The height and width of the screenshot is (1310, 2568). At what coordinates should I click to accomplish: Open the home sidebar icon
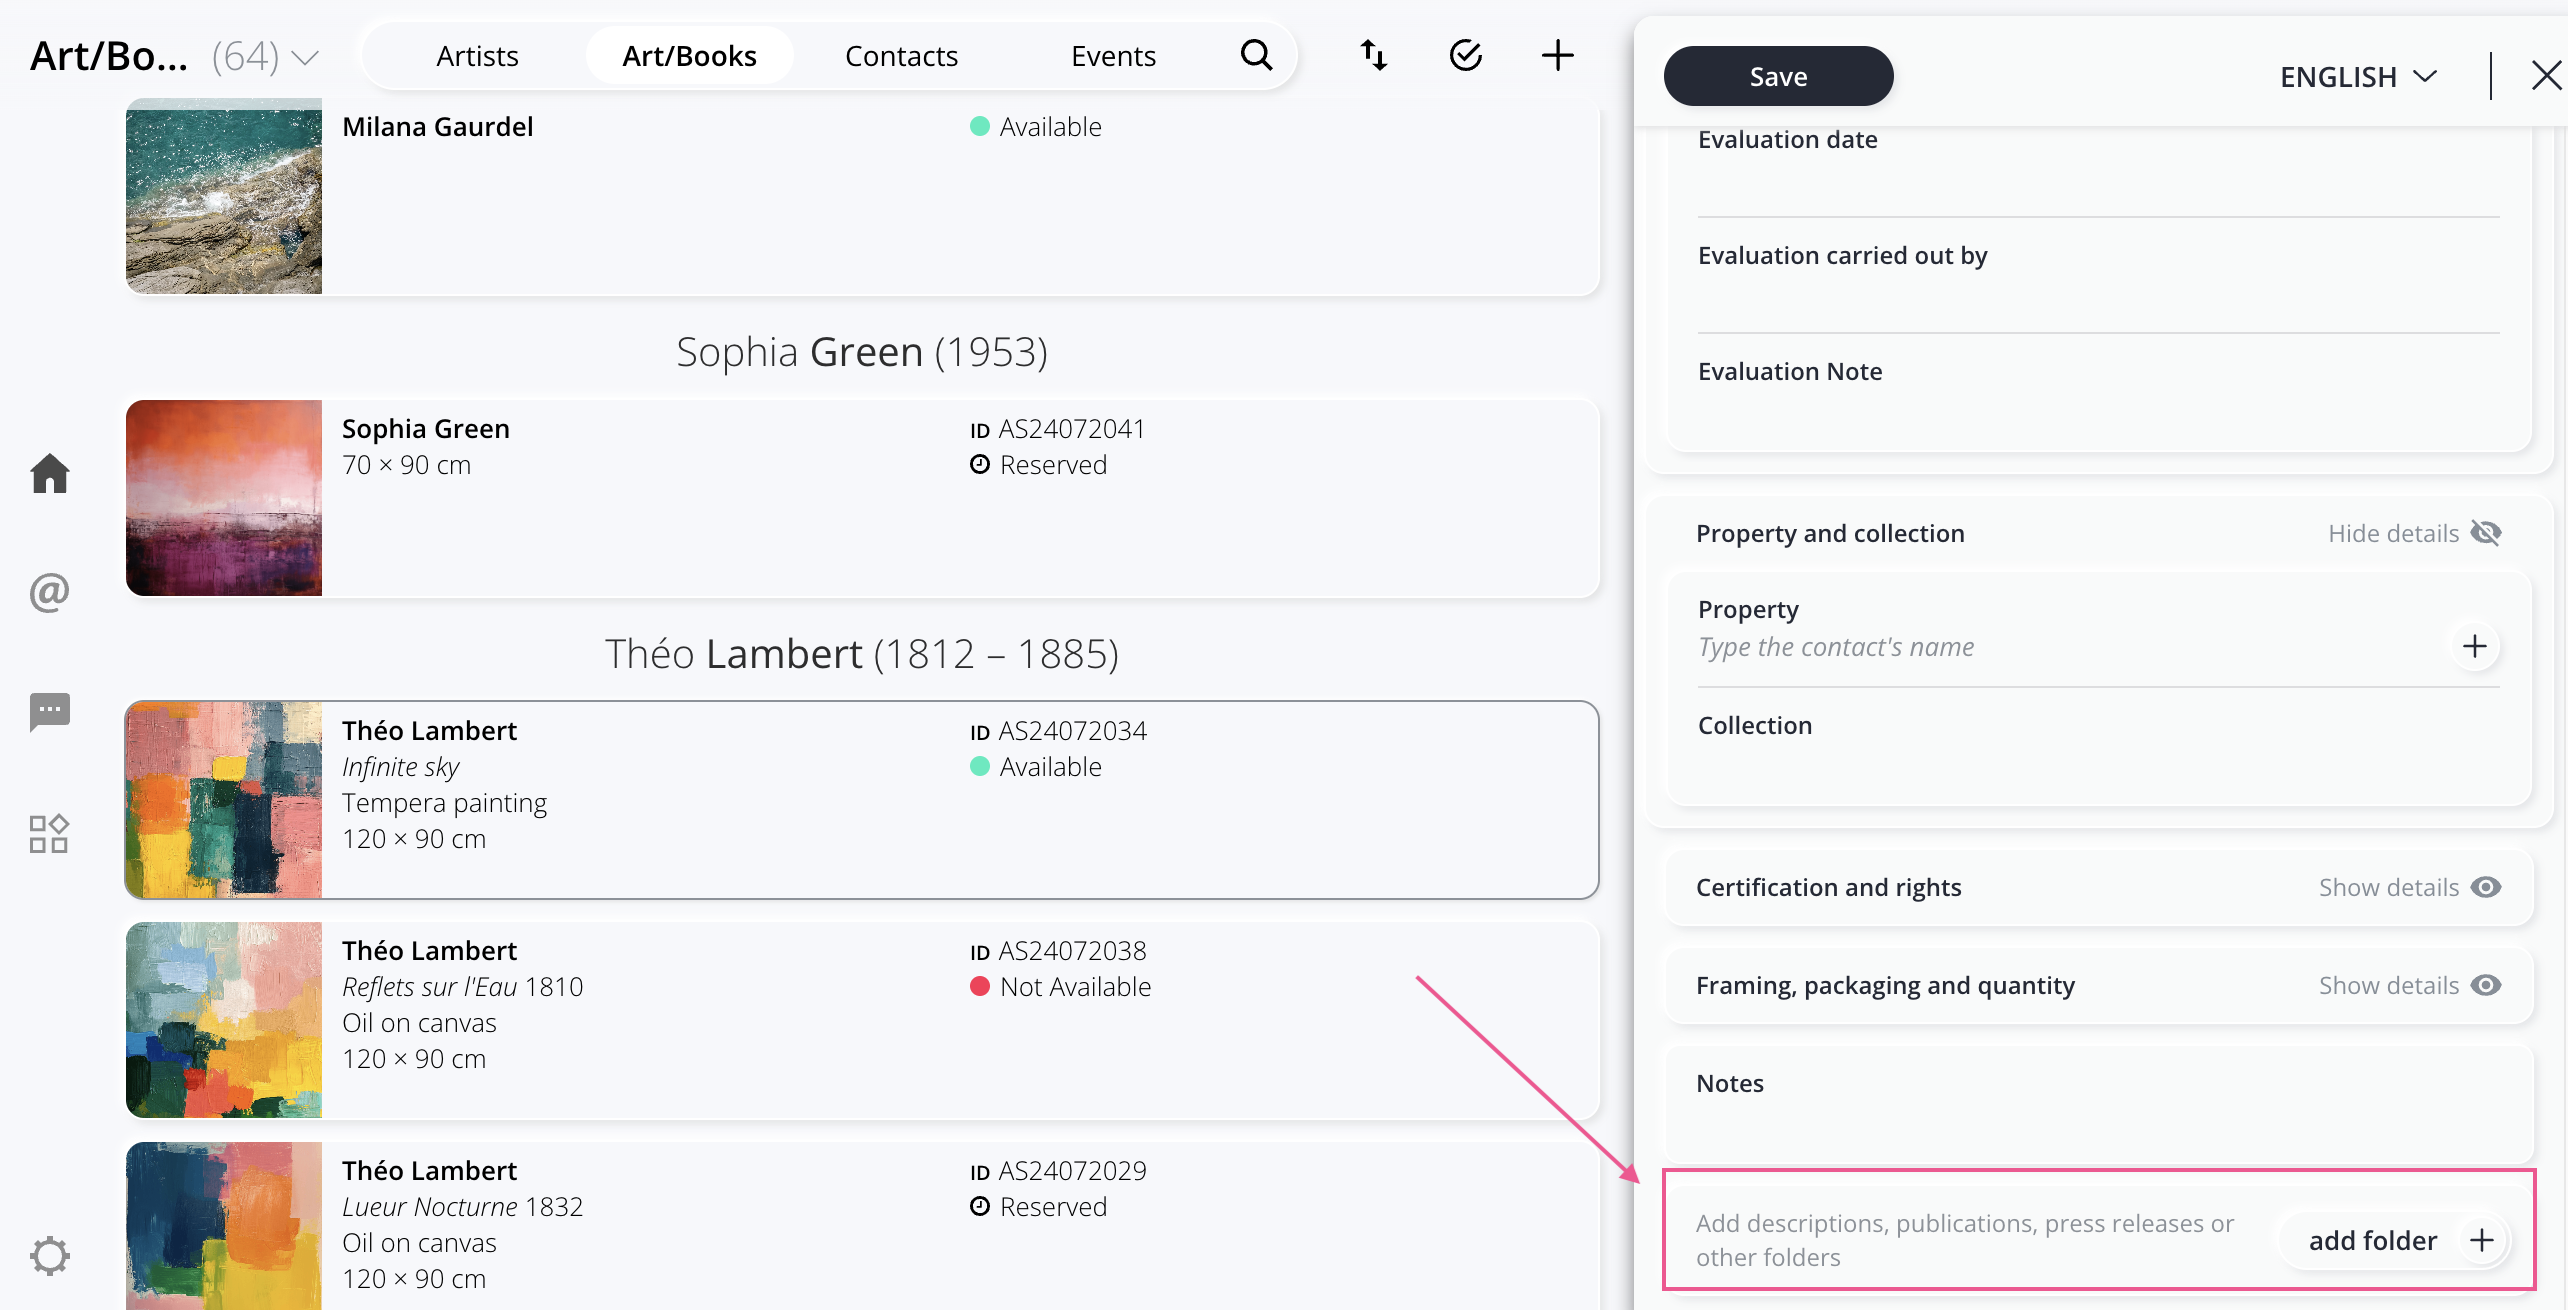(49, 473)
